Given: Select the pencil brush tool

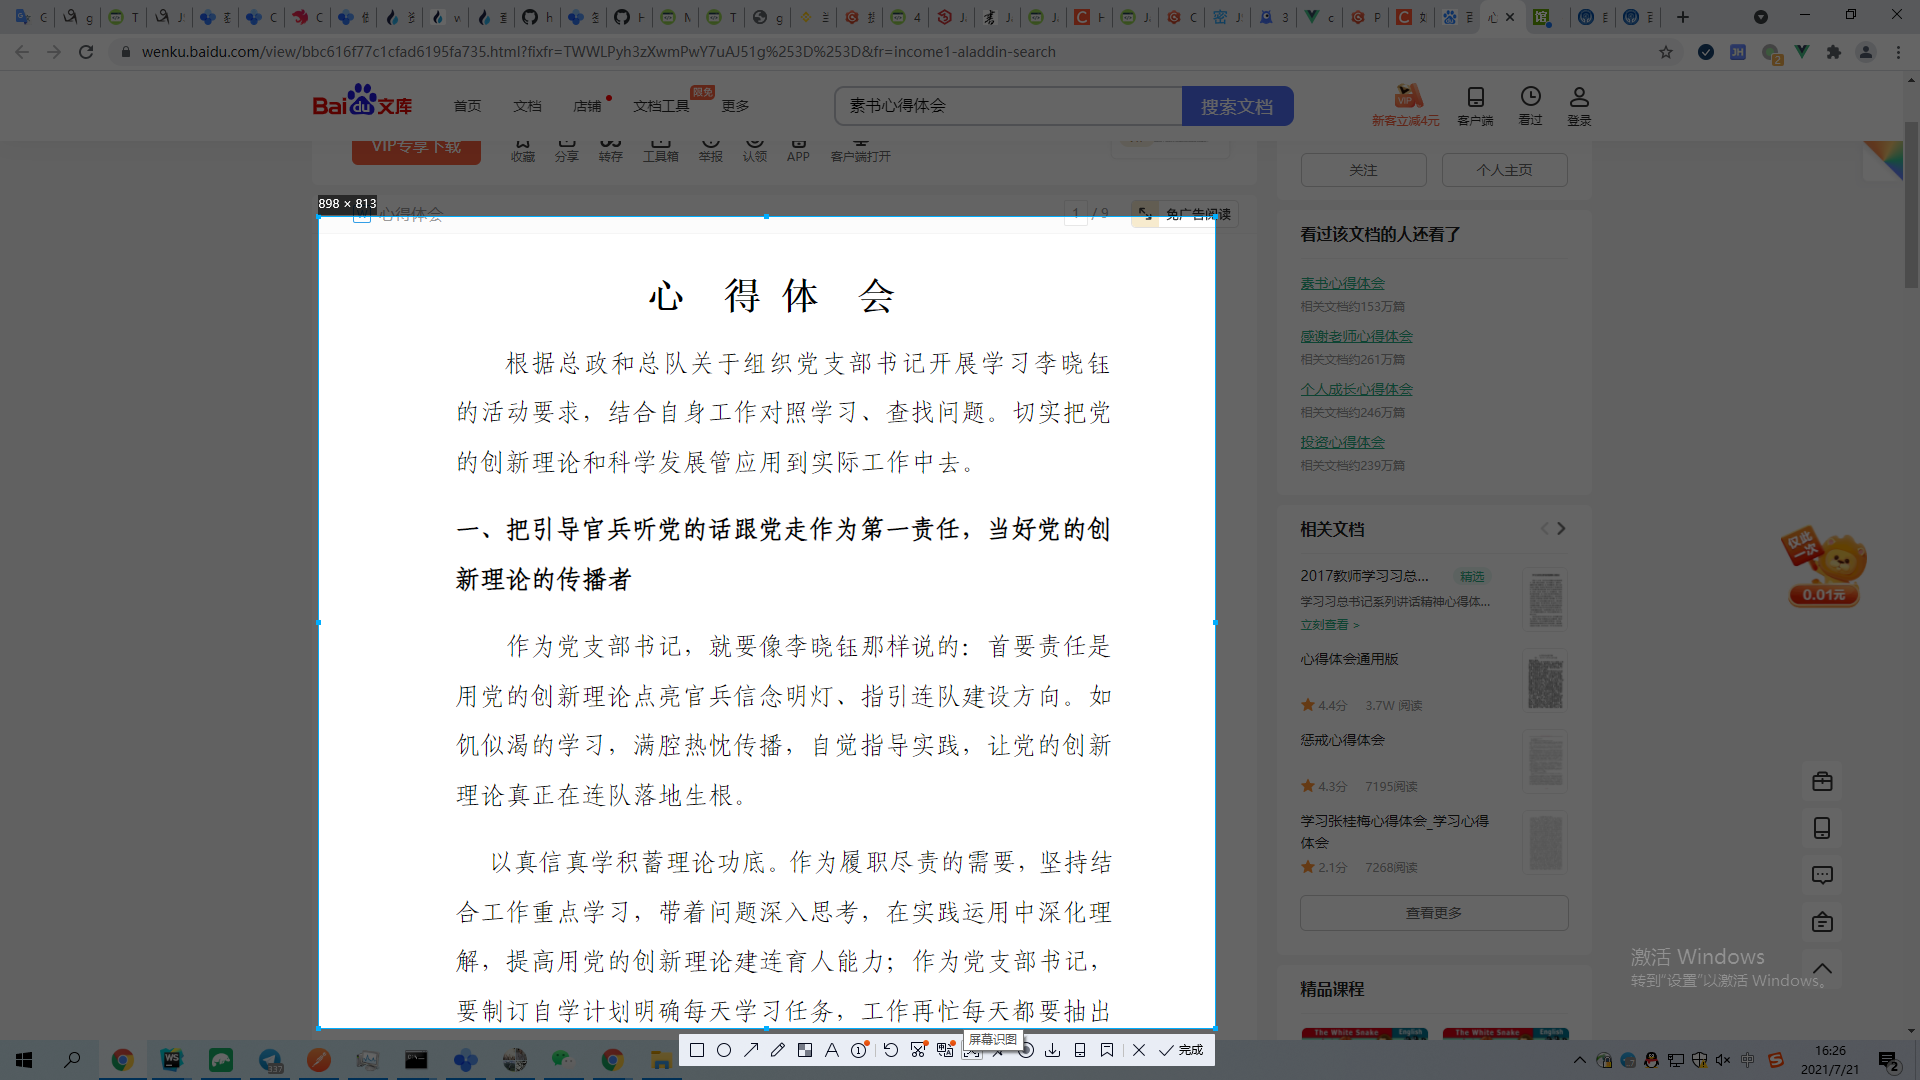Looking at the screenshot, I should pyautogui.click(x=778, y=1050).
